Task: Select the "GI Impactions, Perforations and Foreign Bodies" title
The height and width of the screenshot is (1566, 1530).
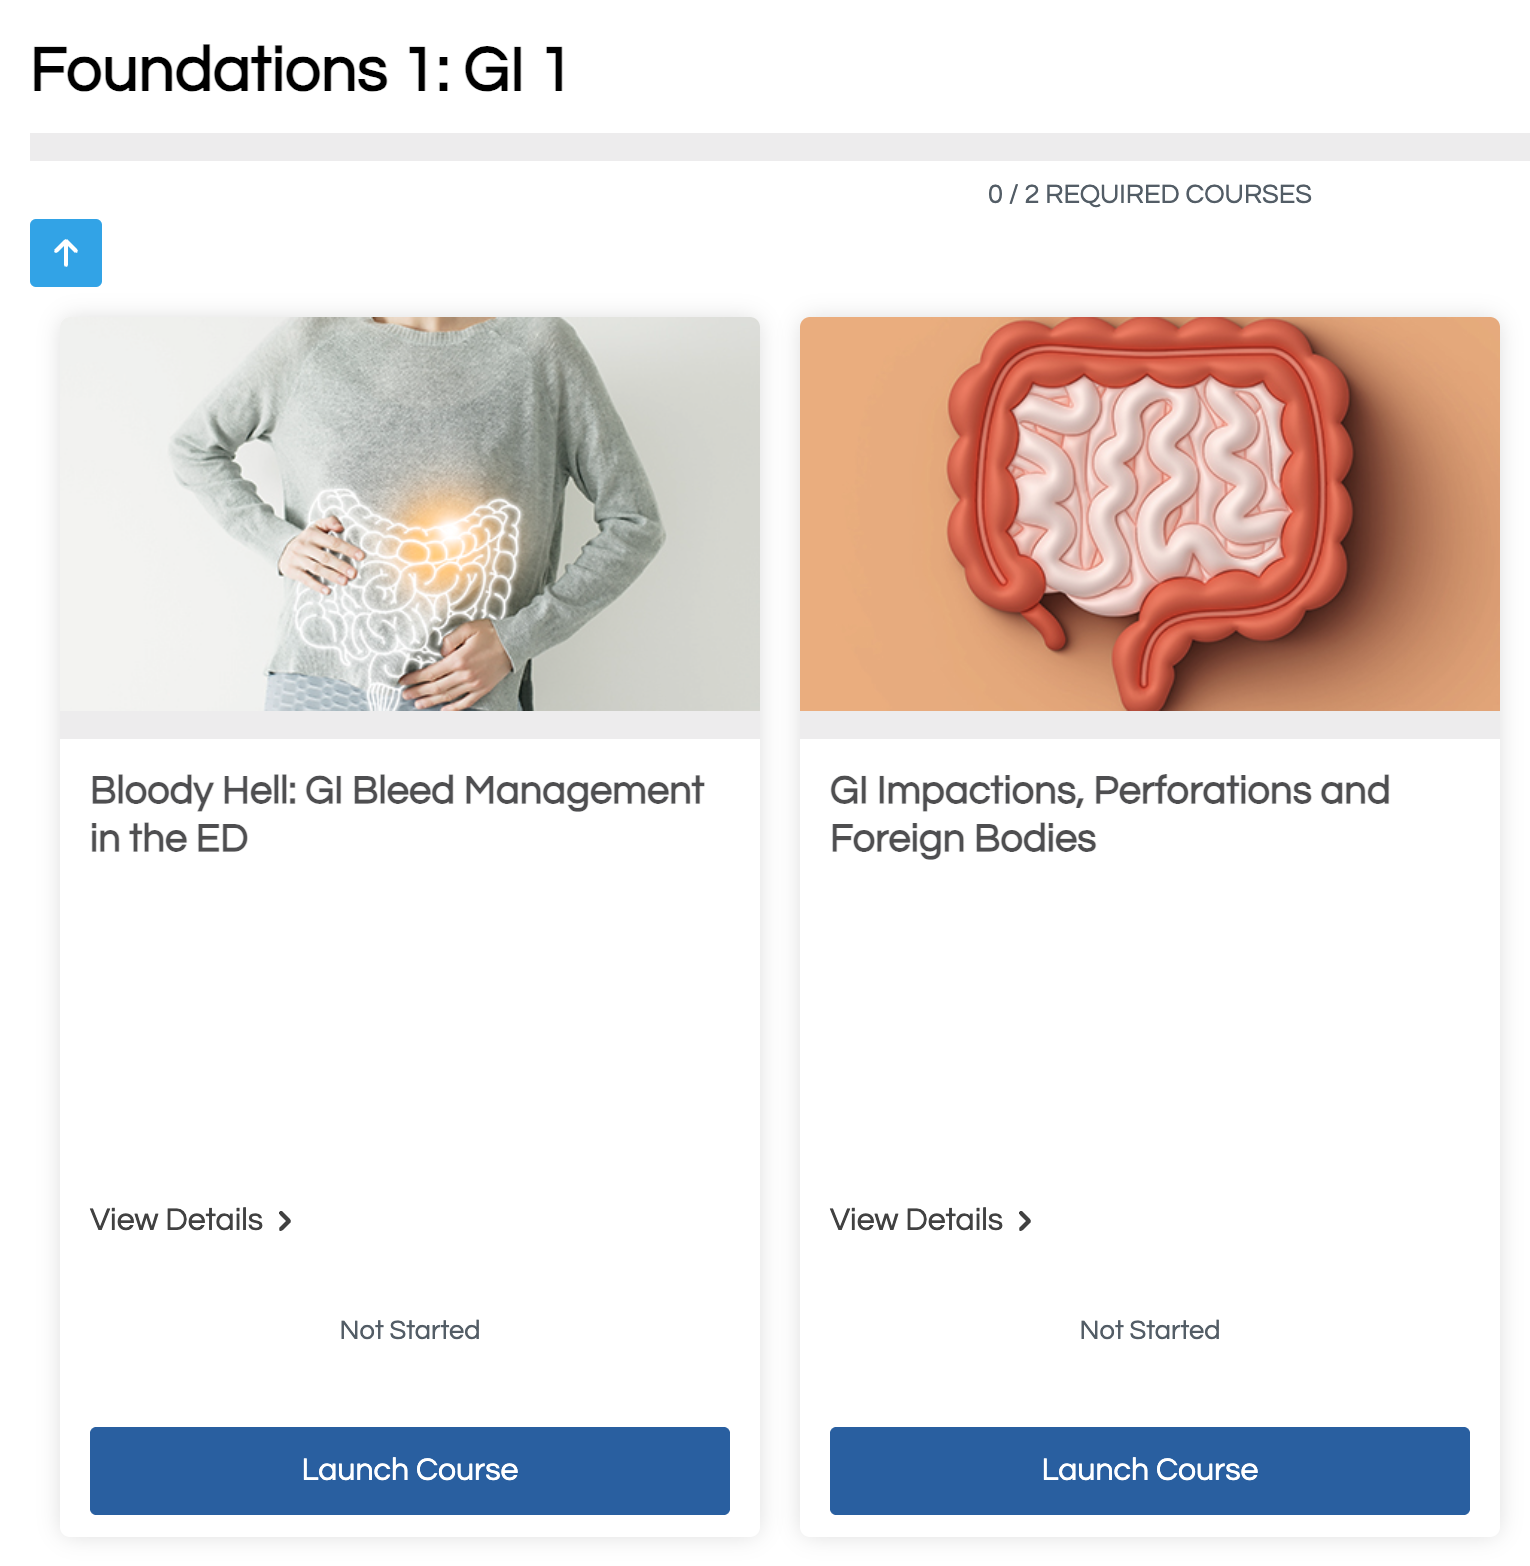Action: point(1110,814)
